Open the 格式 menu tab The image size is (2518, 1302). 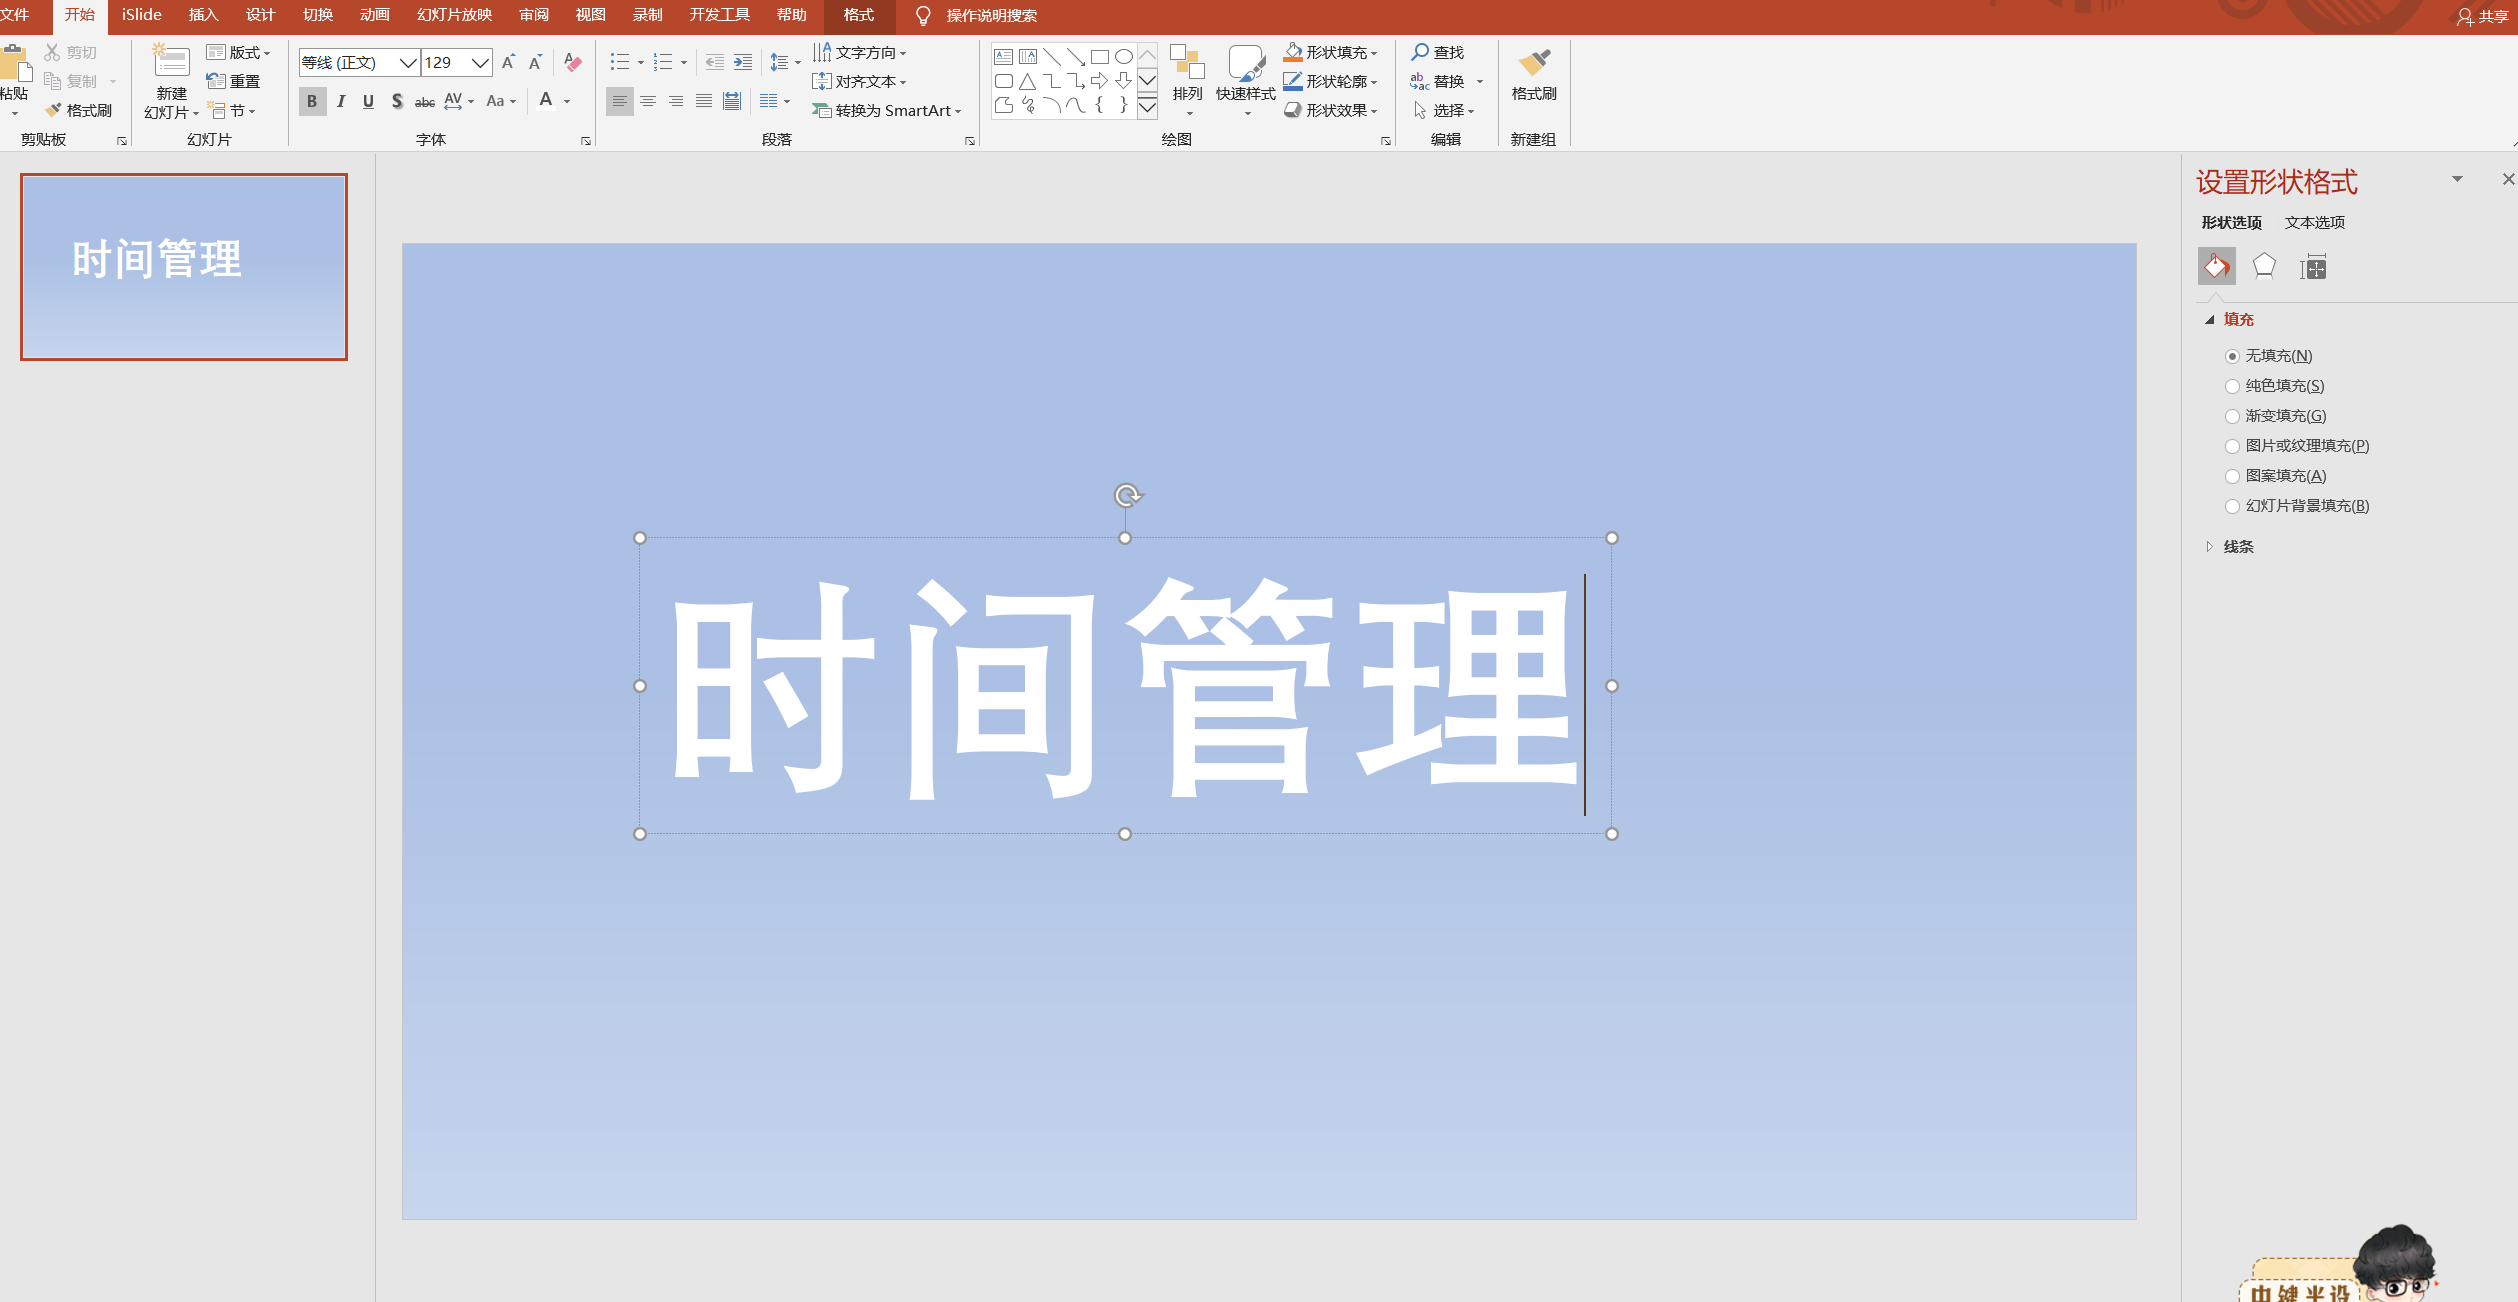858,15
